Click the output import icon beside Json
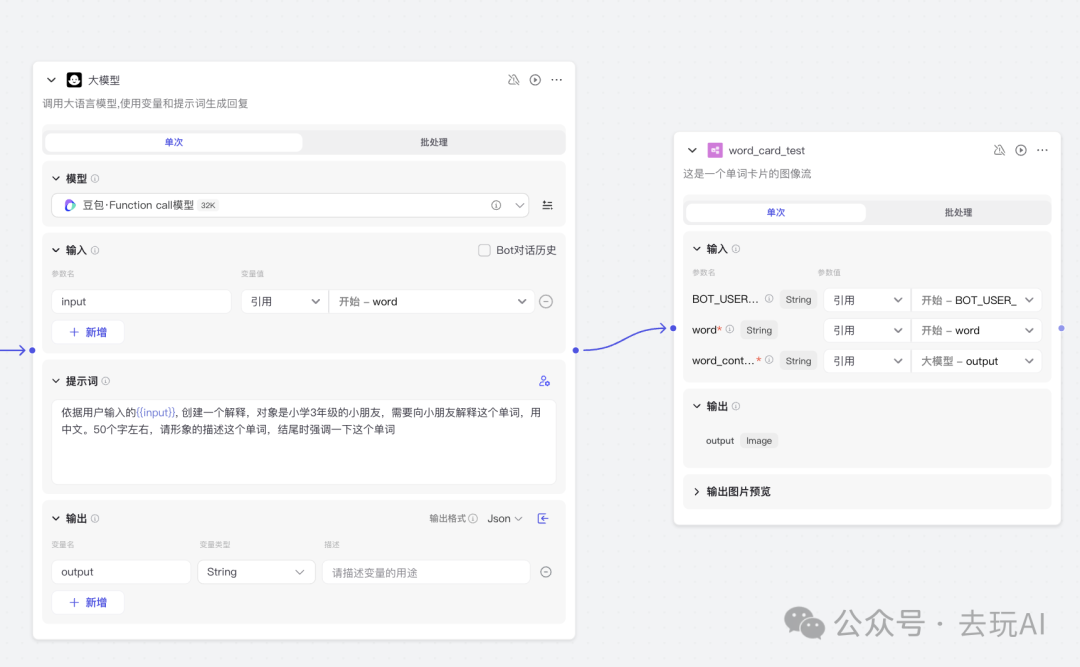This screenshot has height=667, width=1080. pos(543,518)
